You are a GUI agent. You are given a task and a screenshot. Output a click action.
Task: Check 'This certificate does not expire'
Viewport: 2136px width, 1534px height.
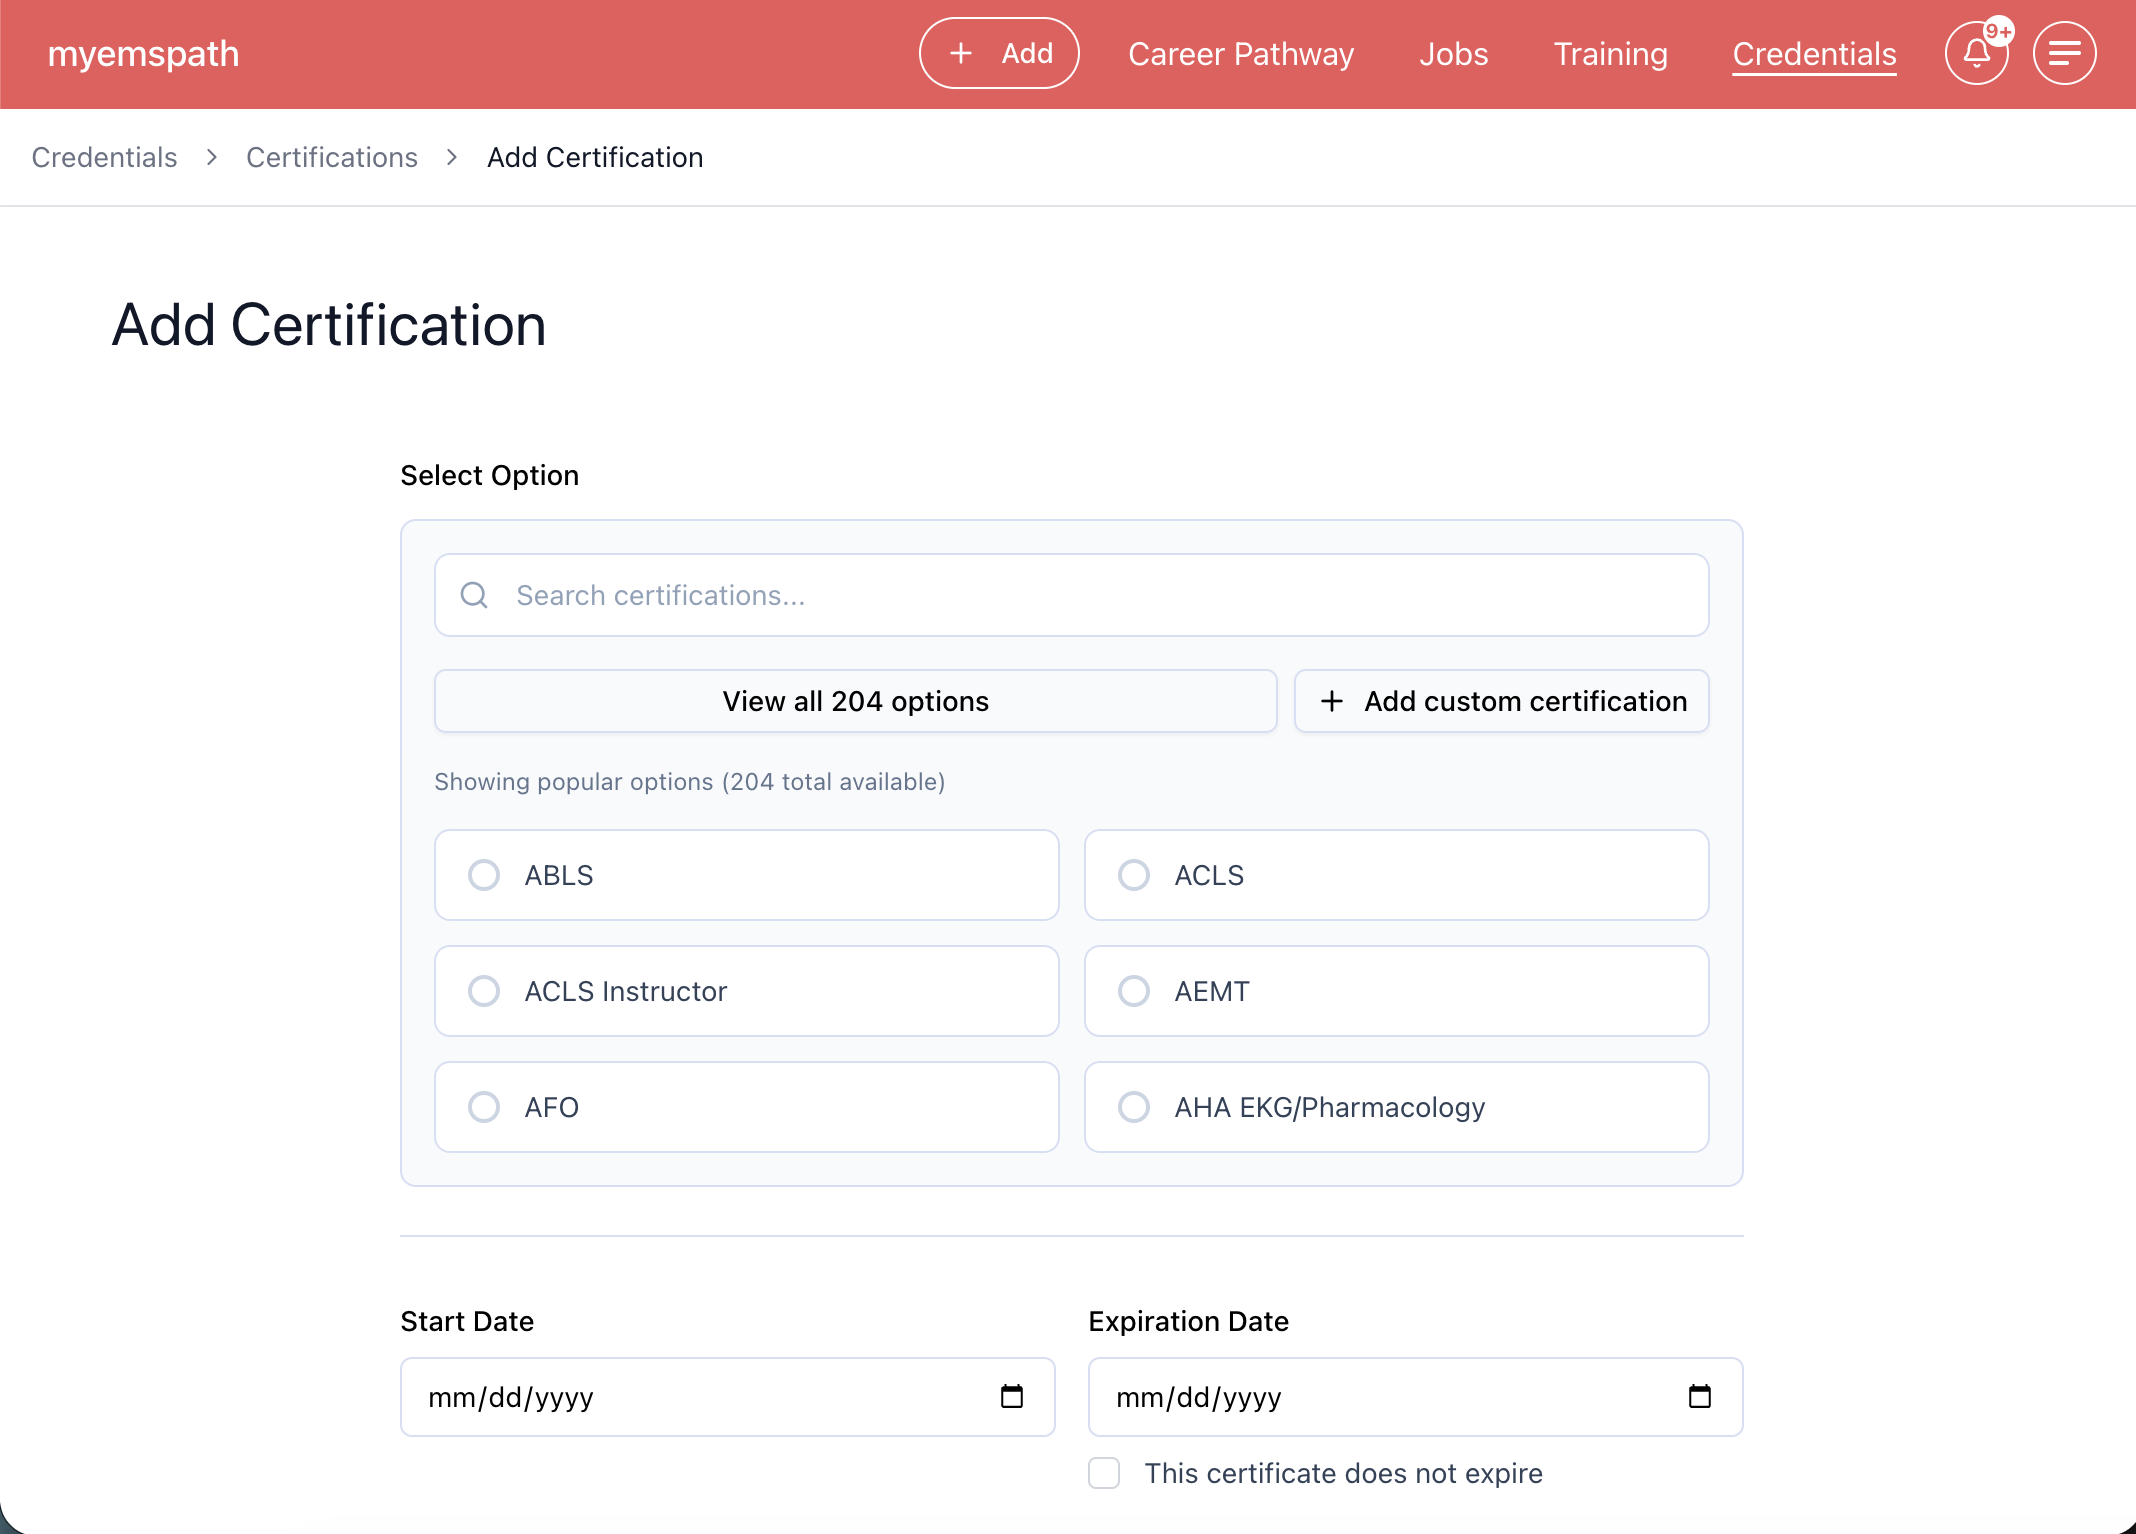[x=1104, y=1473]
